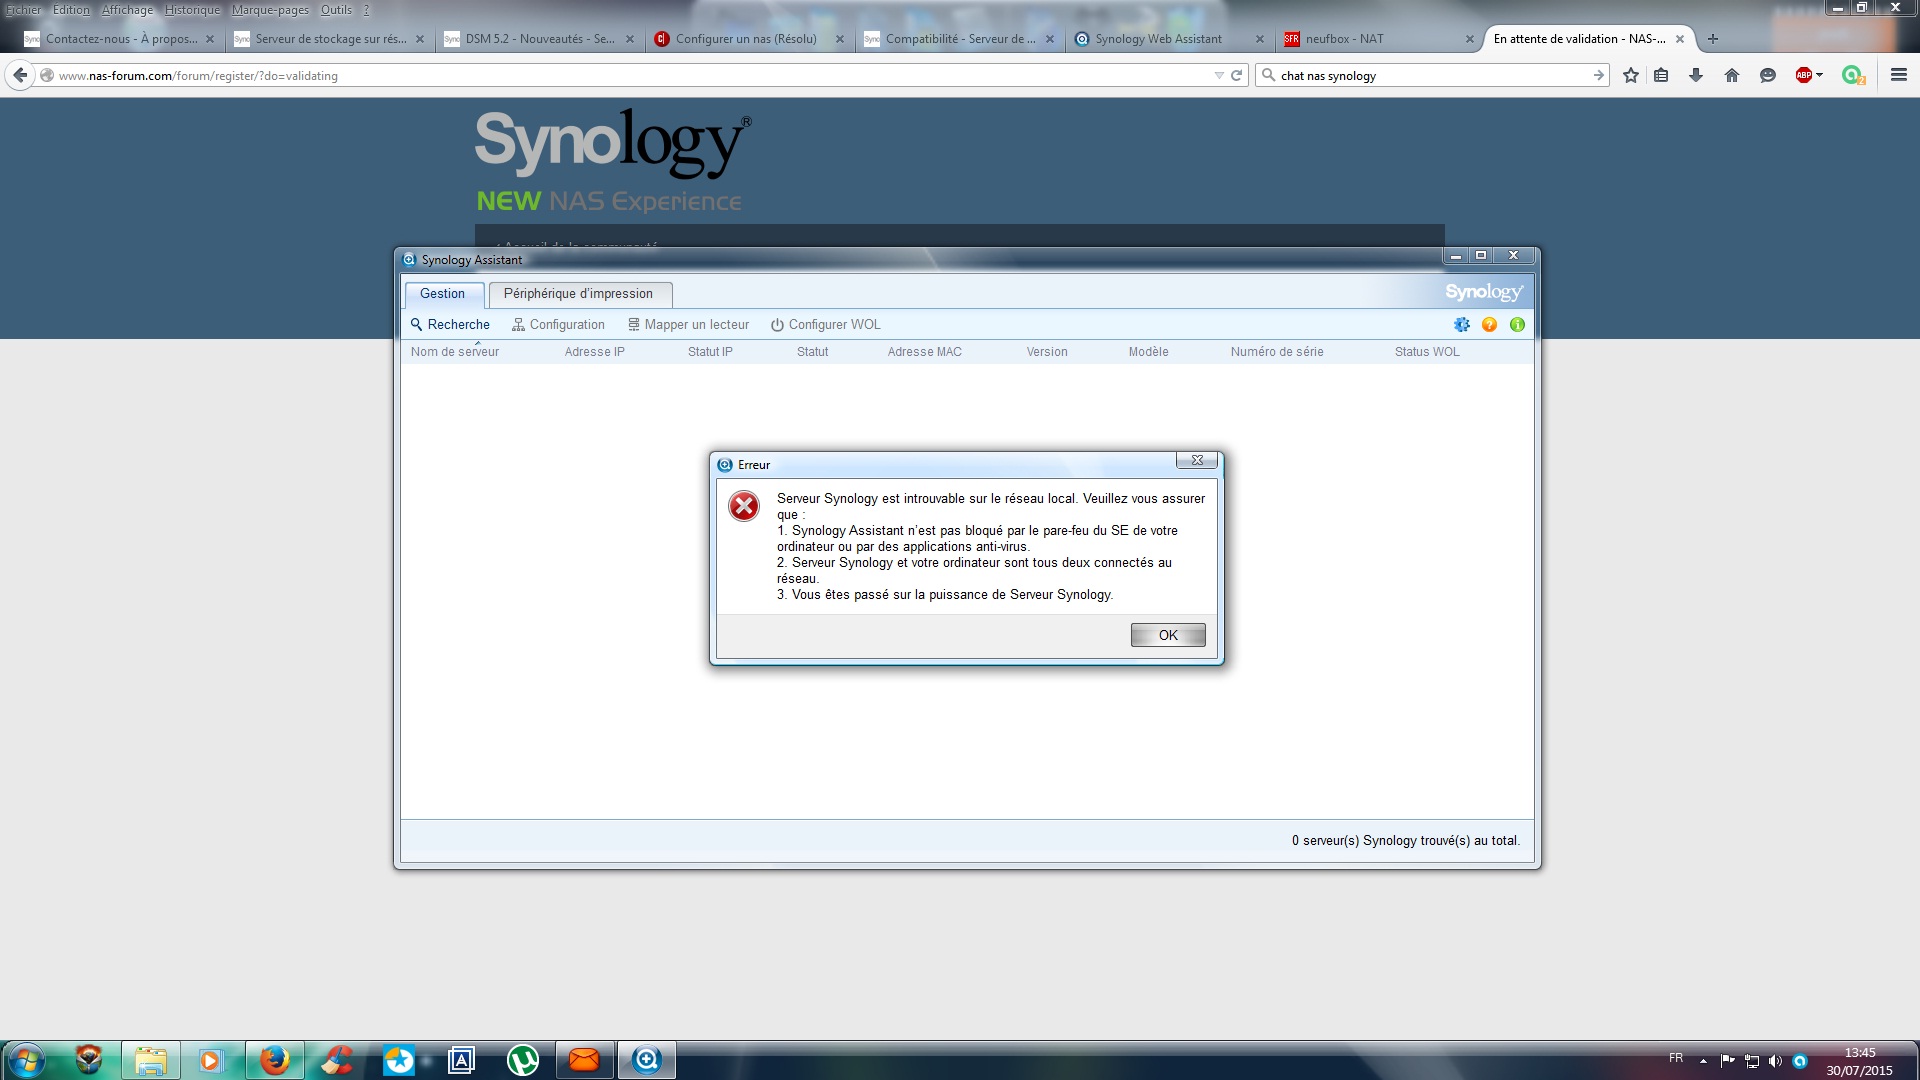1920x1080 pixels.
Task: Confirm the error dialog with OK
Action: (x=1168, y=635)
